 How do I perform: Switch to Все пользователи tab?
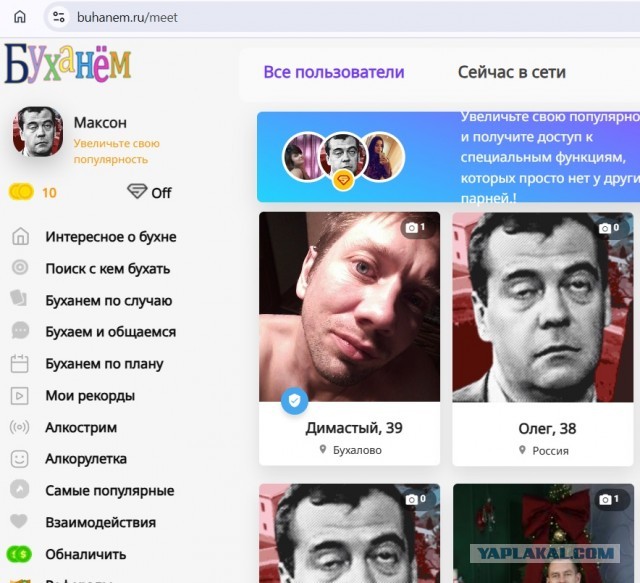coord(333,72)
